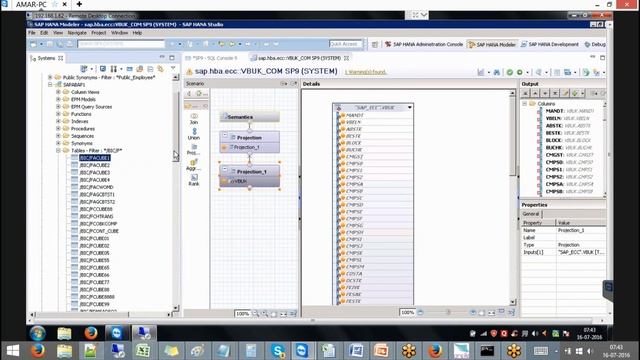The image size is (640, 360).
Task: Click the Quick Access field
Action: (x=346, y=44)
